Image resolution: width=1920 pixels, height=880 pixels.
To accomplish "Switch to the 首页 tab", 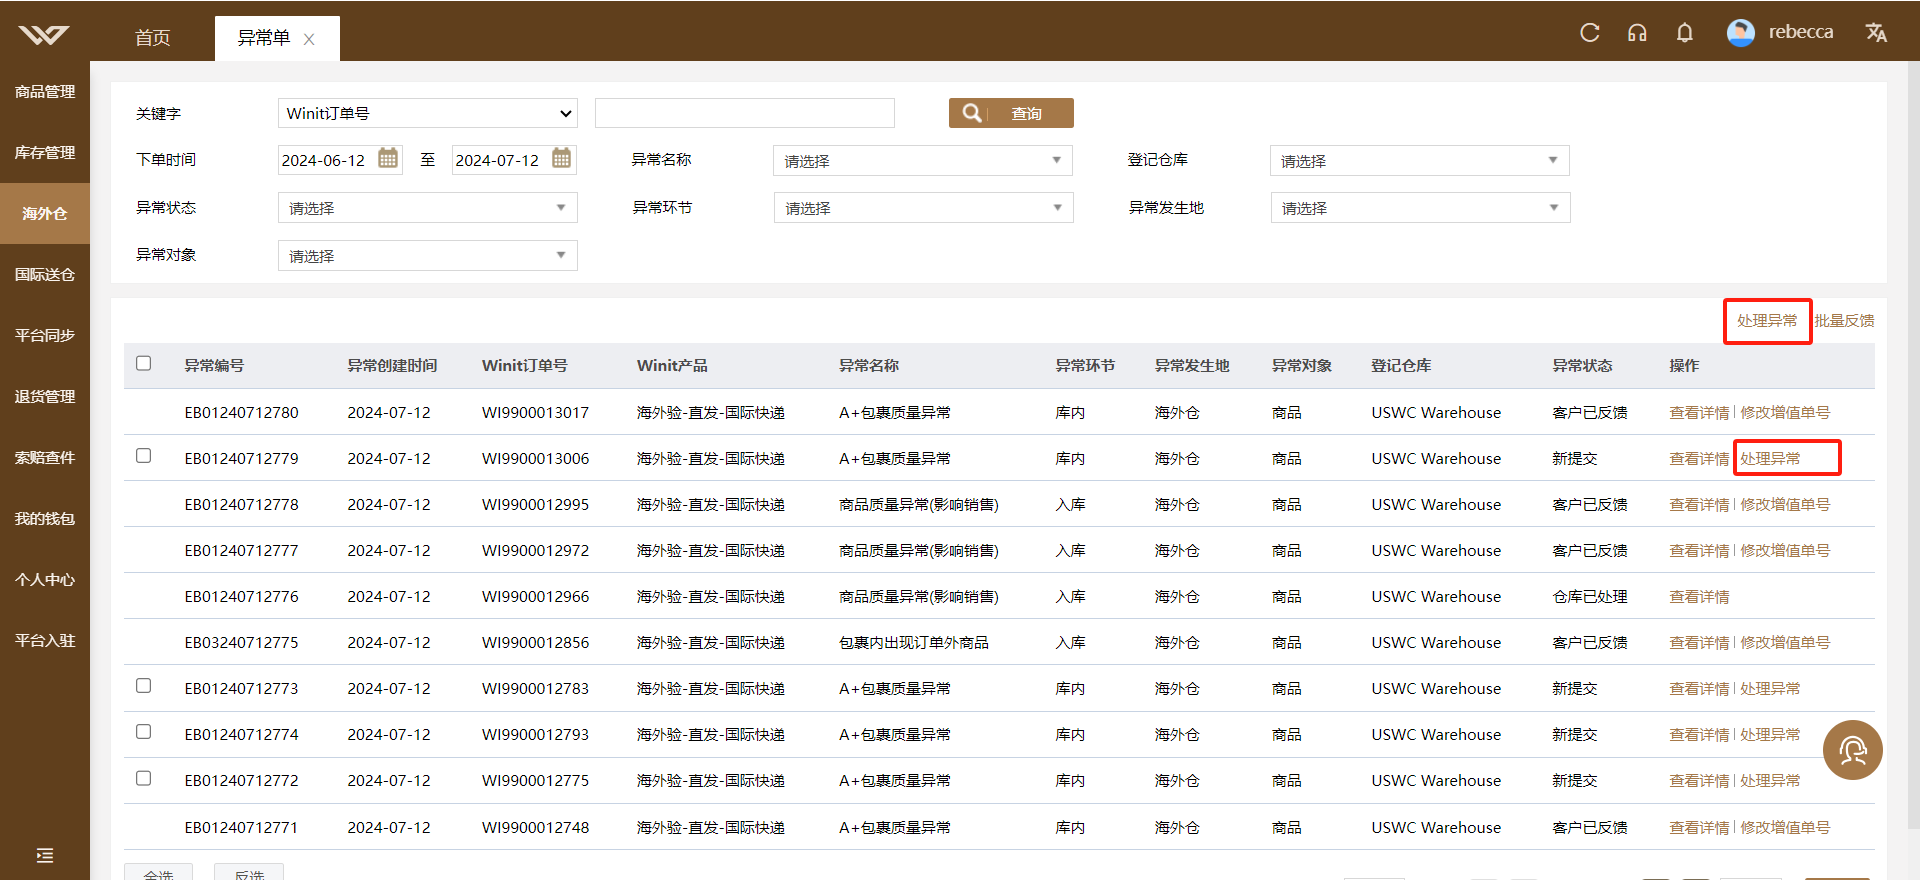I will coord(152,38).
